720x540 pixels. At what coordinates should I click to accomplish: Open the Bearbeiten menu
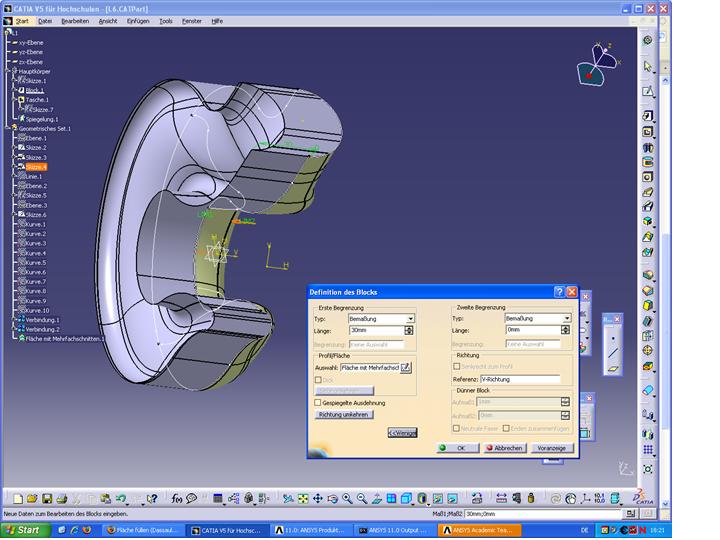75,21
